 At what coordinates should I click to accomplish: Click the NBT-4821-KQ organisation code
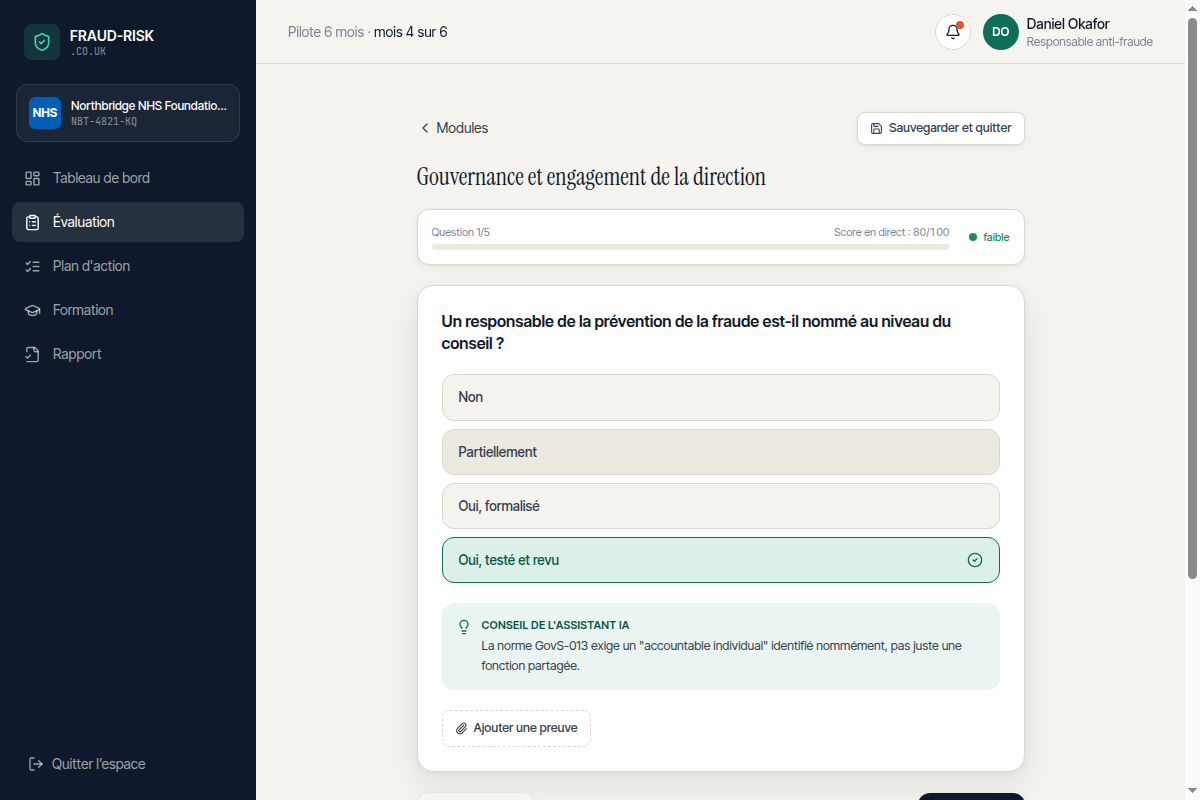[x=104, y=122]
